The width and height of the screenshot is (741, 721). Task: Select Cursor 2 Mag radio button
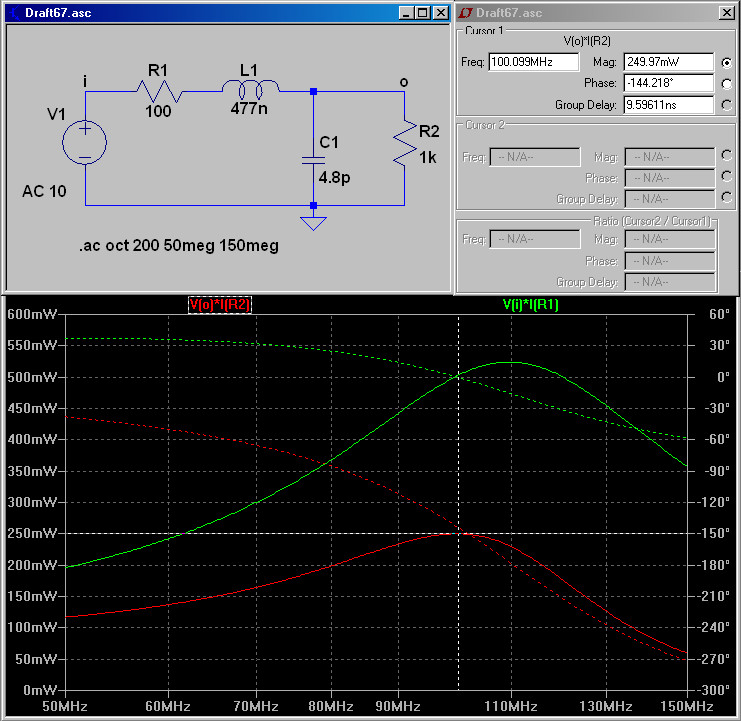tap(727, 155)
